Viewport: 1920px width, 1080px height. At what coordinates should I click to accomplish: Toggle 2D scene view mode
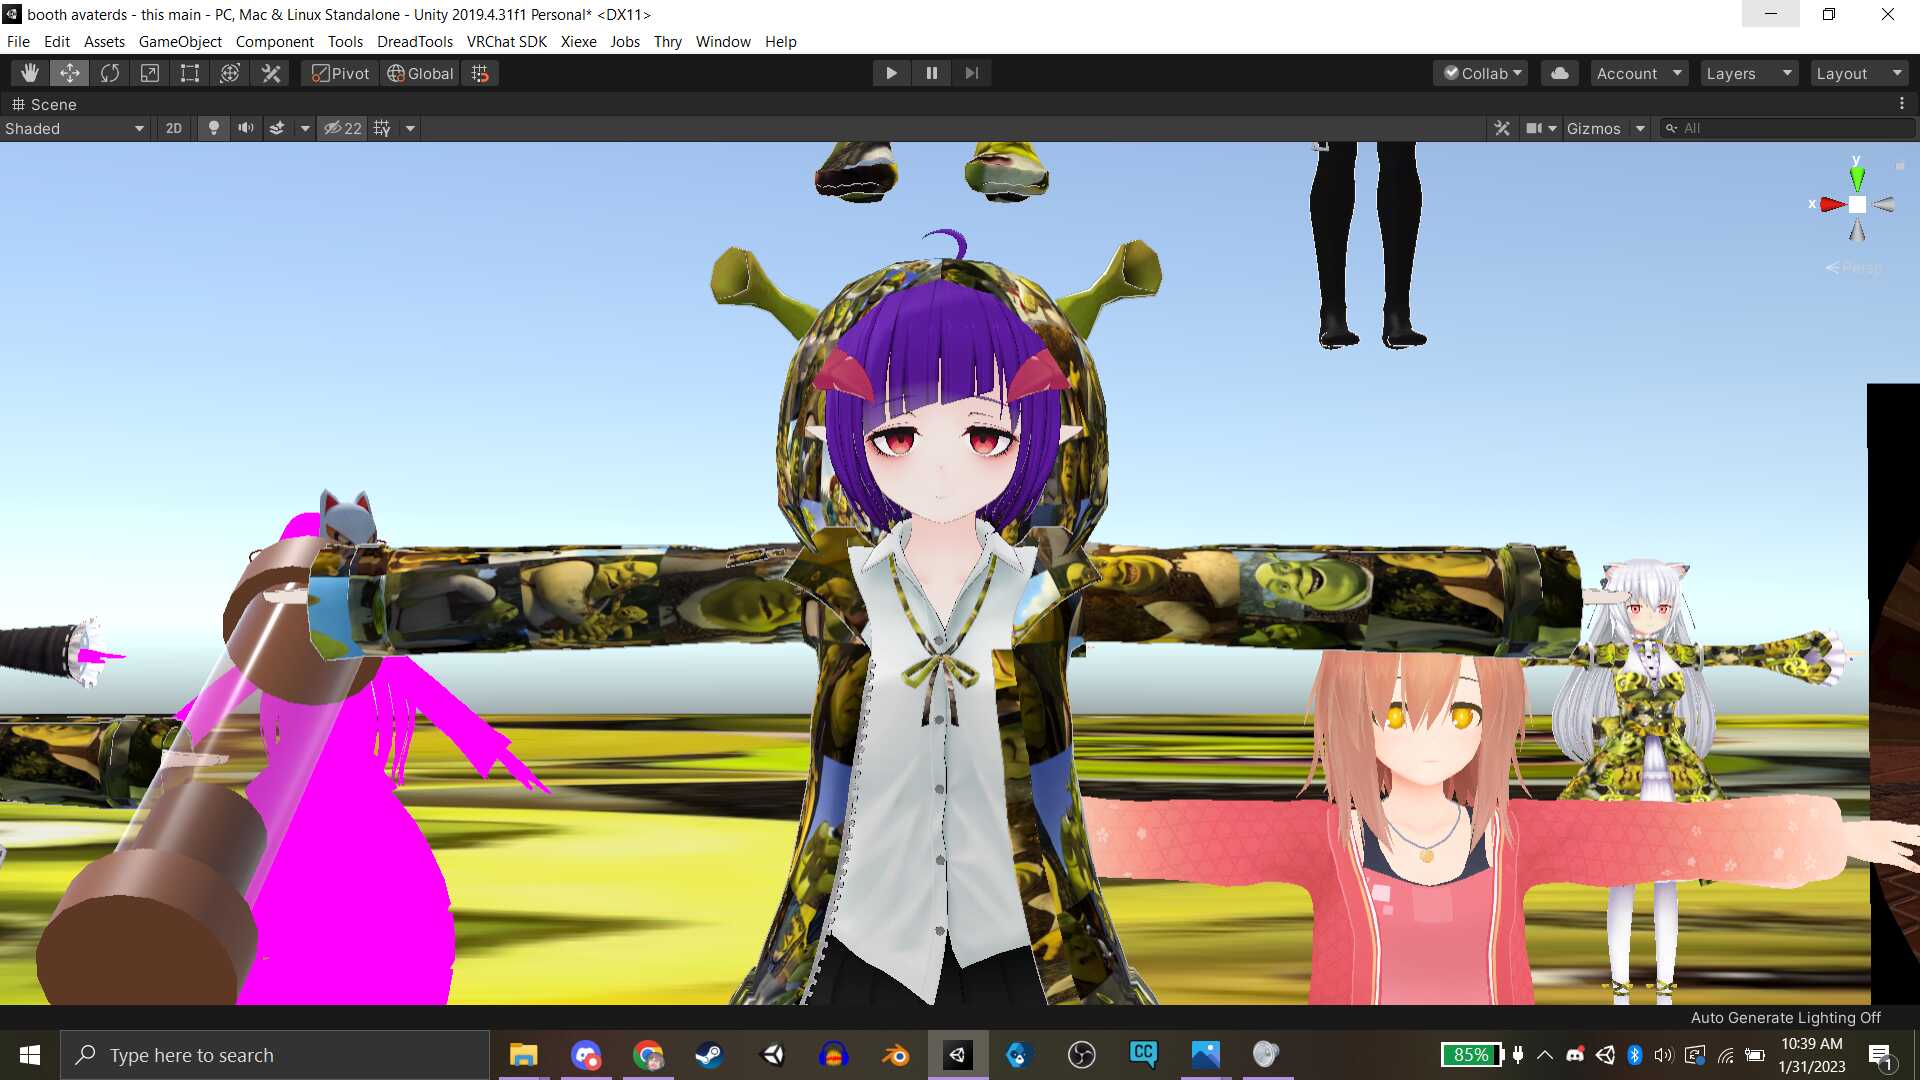[x=173, y=128]
